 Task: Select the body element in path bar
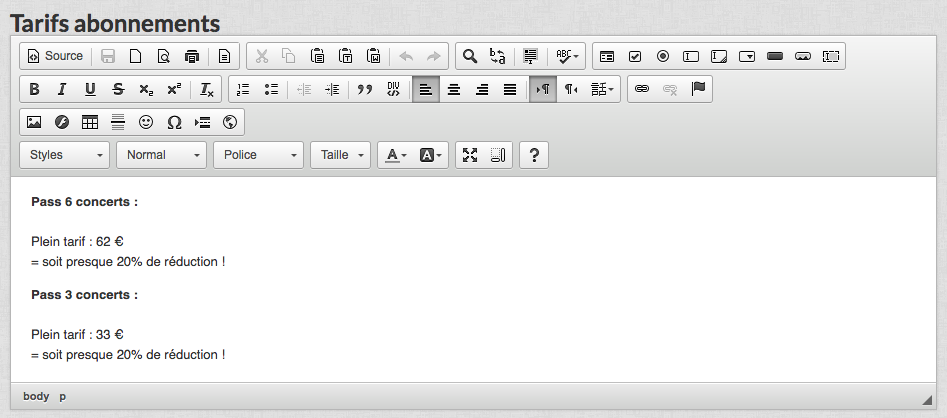point(36,396)
